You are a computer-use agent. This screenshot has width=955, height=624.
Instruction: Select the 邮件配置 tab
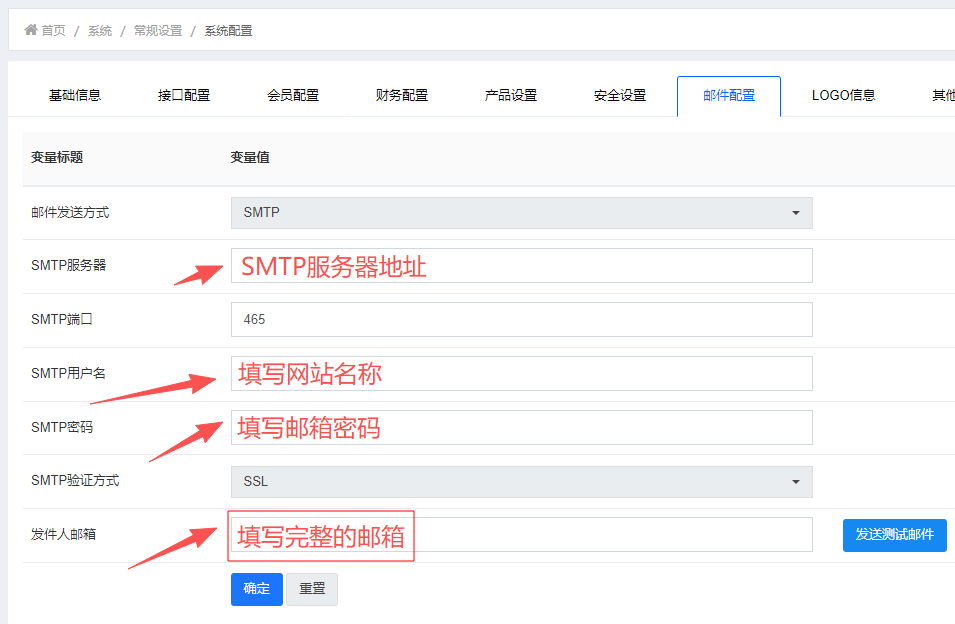click(728, 96)
